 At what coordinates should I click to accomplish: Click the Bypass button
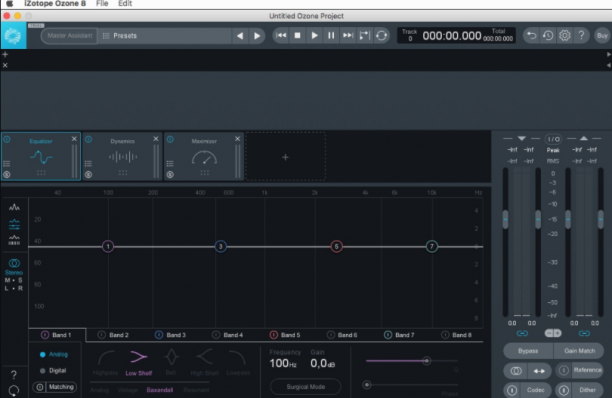(x=528, y=351)
